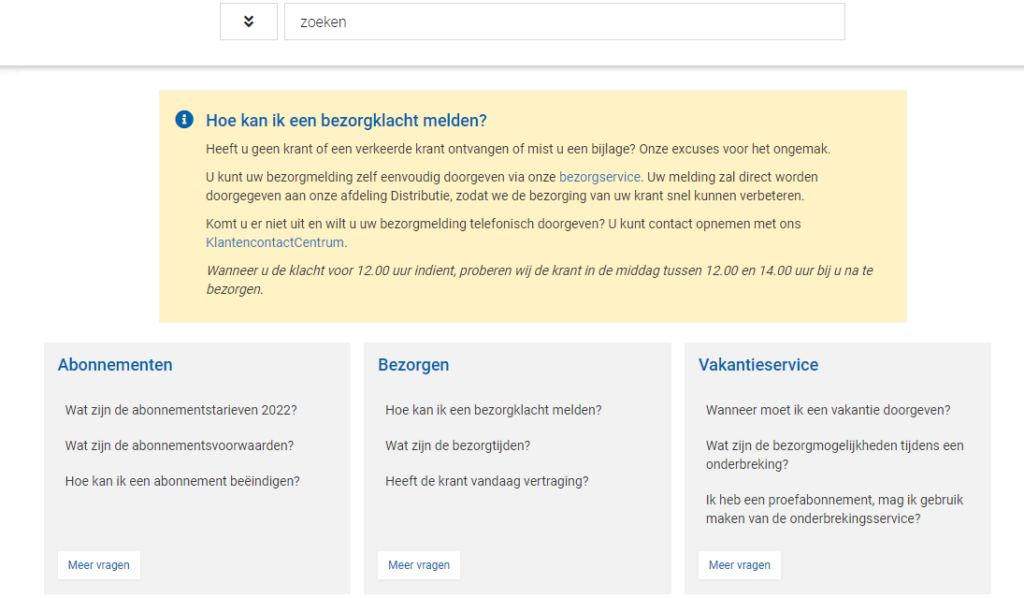This screenshot has width=1024, height=598.
Task: Open question Heeft de krant vandaag vertraging?
Action: [x=487, y=481]
